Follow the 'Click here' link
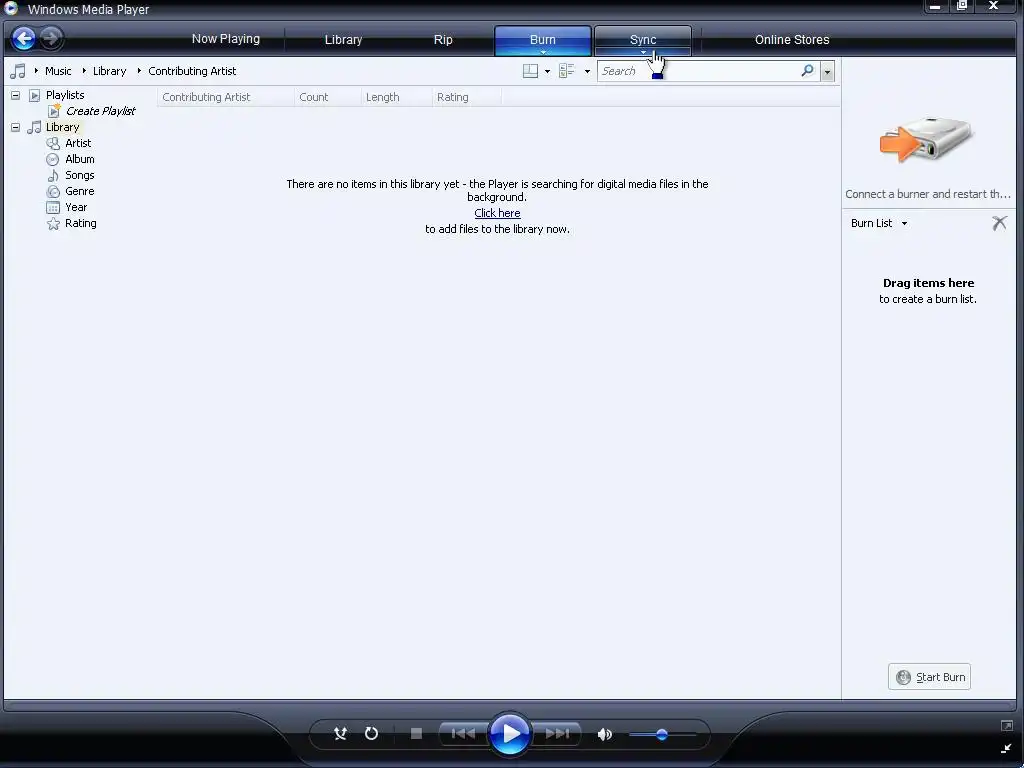Image resolution: width=1024 pixels, height=768 pixels. click(497, 213)
